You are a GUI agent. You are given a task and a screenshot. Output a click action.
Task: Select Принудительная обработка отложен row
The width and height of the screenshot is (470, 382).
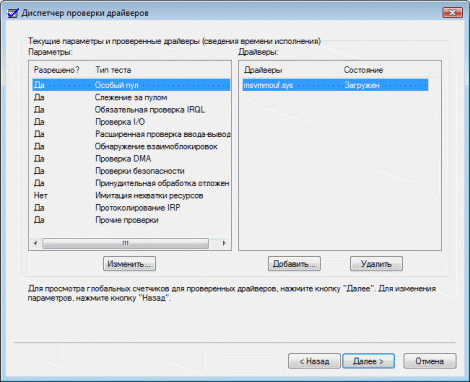[x=131, y=183]
